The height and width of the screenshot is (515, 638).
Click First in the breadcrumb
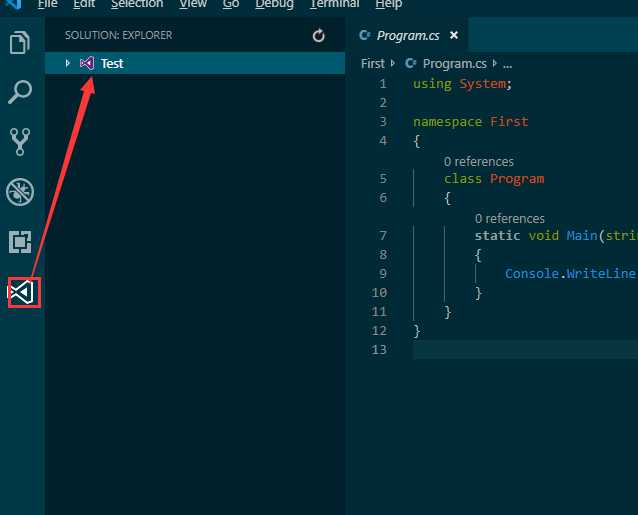pyautogui.click(x=372, y=63)
